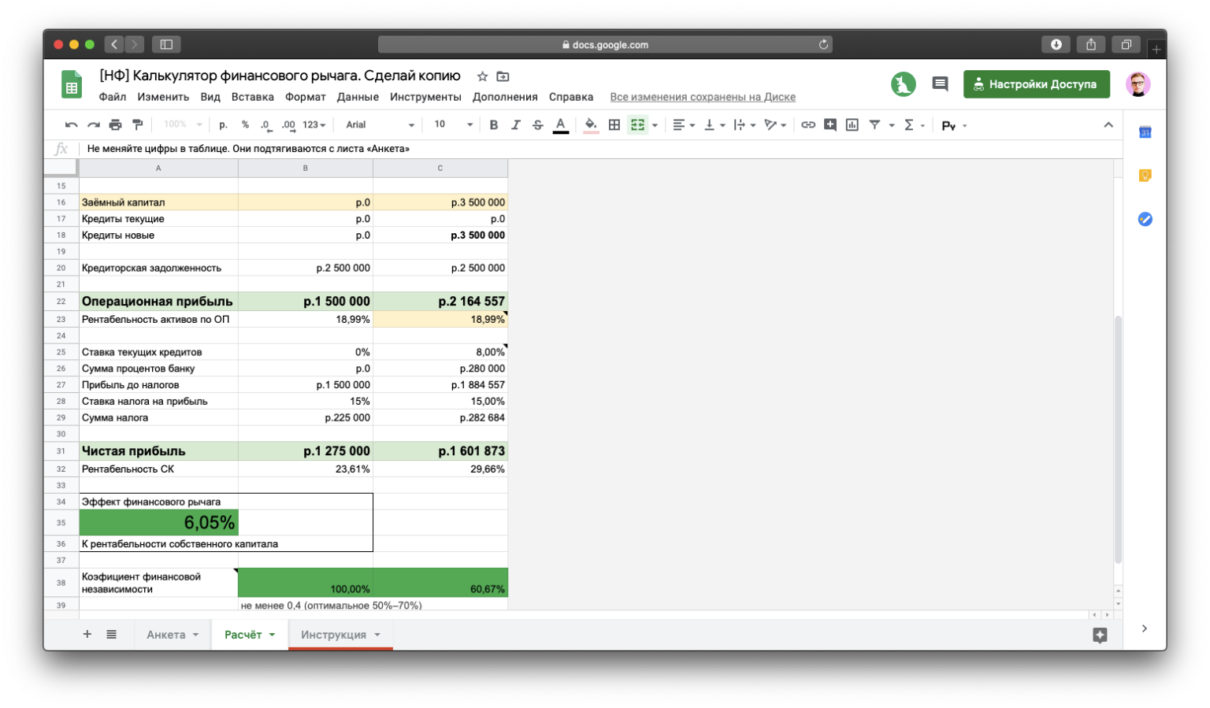Image resolution: width=1210 pixels, height=708 pixels.
Task: Click the undo arrow icon
Action: coord(71,125)
